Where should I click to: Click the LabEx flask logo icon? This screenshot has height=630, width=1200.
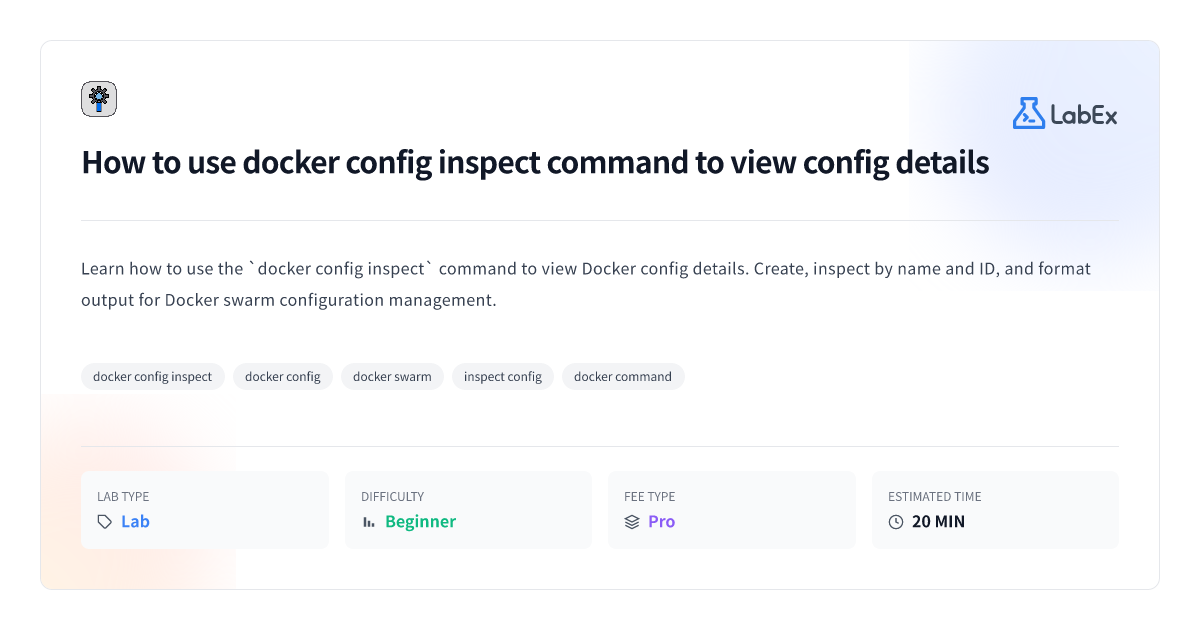pos(1028,113)
